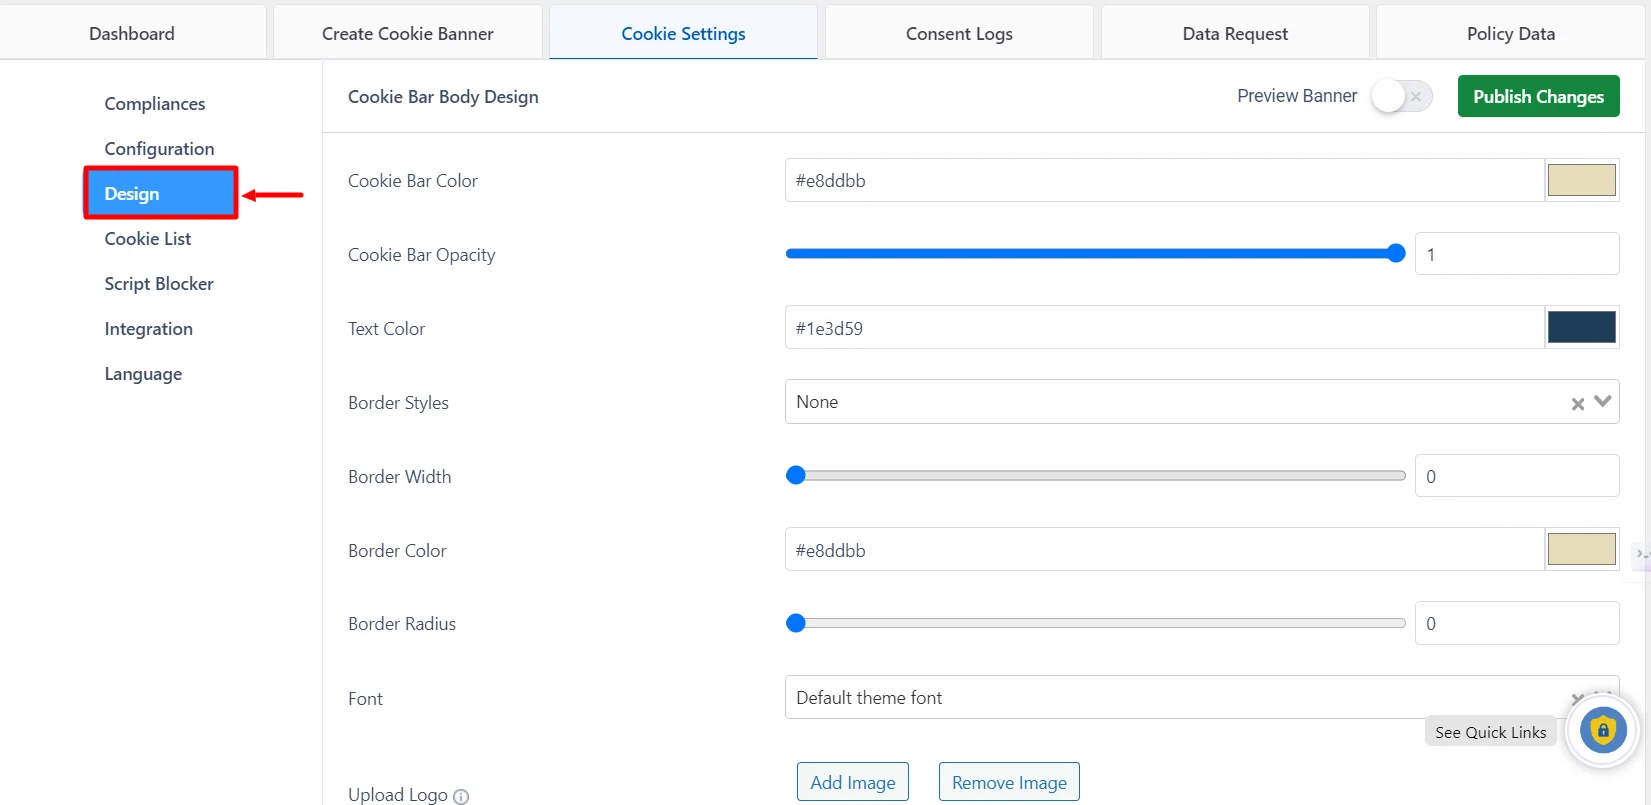Click the Cookie Bar Body Design heading

click(x=443, y=97)
